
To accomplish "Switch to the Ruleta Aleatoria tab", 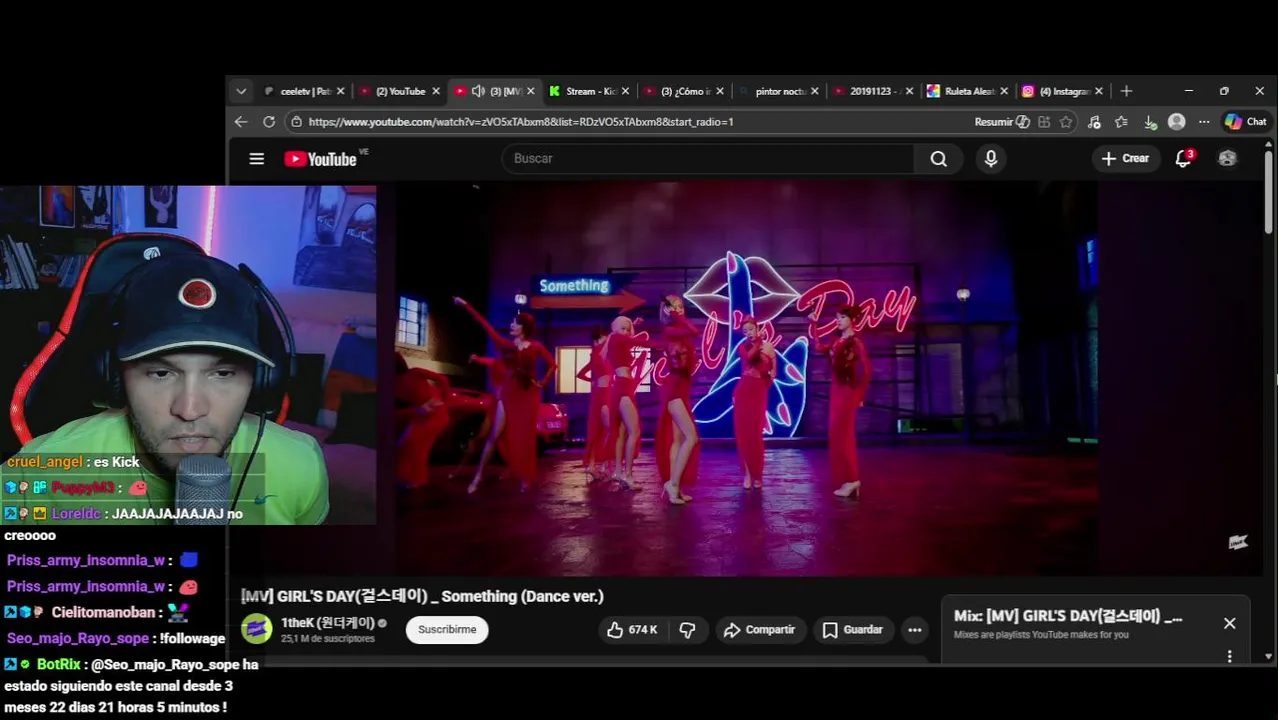I will (x=968, y=91).
